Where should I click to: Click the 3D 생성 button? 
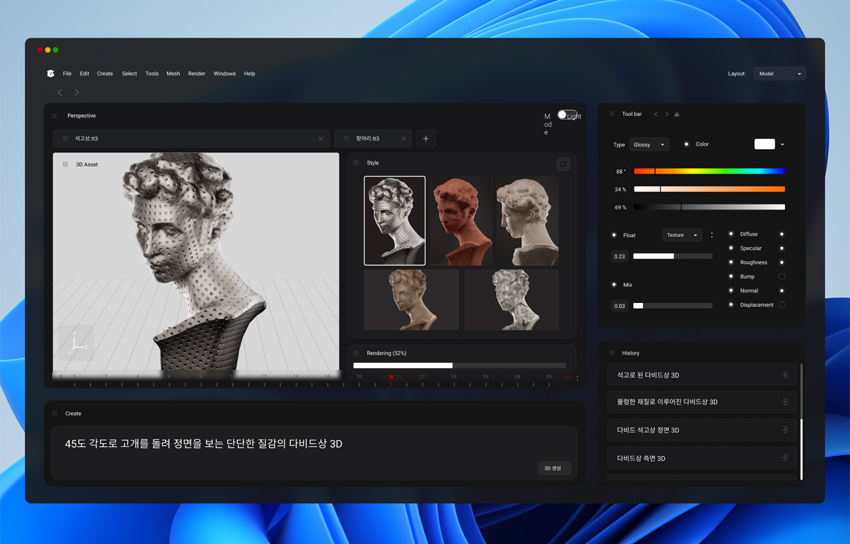(554, 468)
